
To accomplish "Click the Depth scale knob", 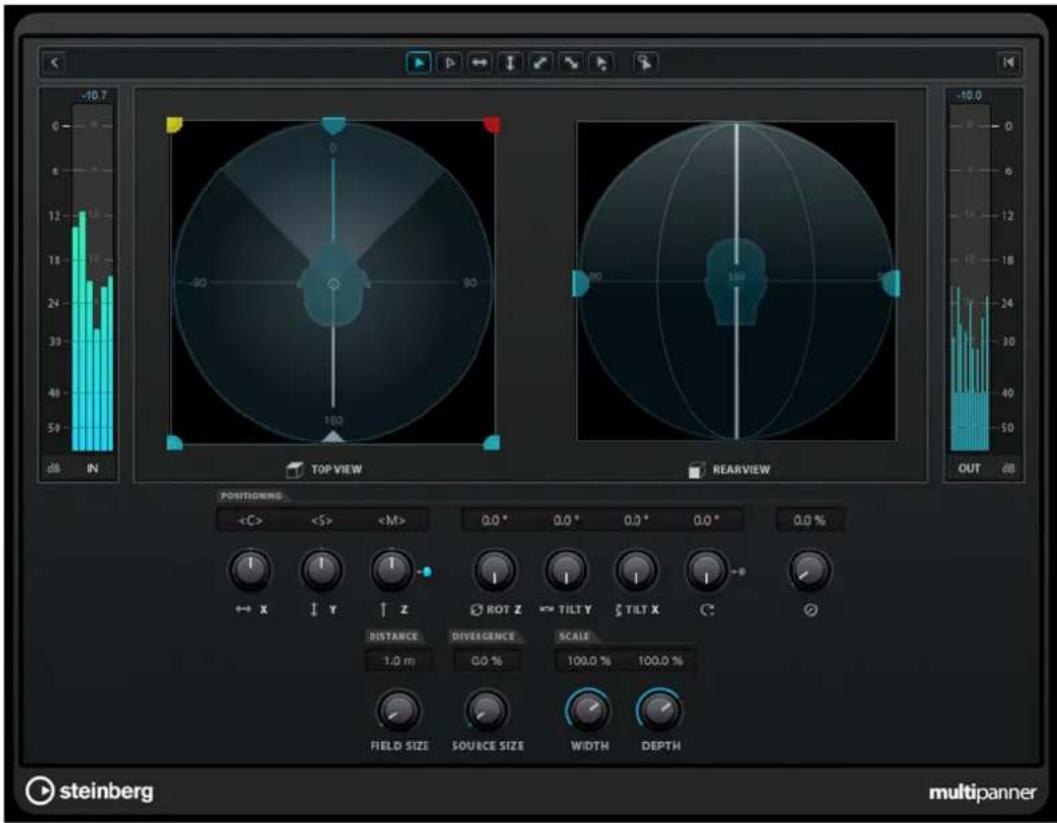I will pos(659,710).
